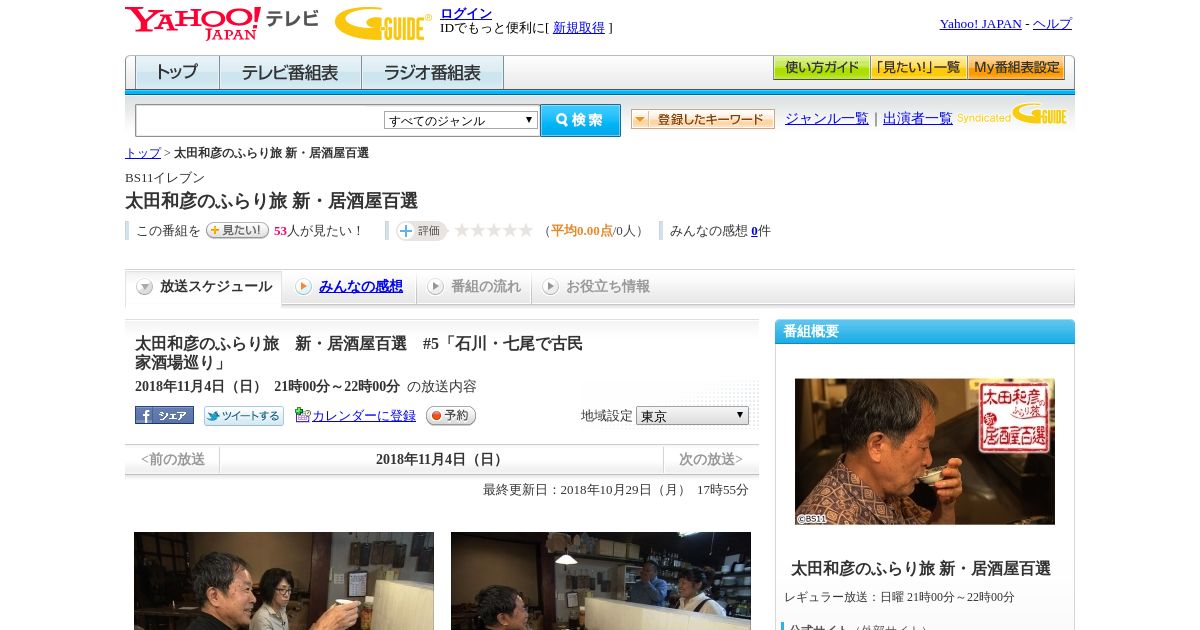Click the play arrow icon beside お役立ち情報

click(x=550, y=287)
